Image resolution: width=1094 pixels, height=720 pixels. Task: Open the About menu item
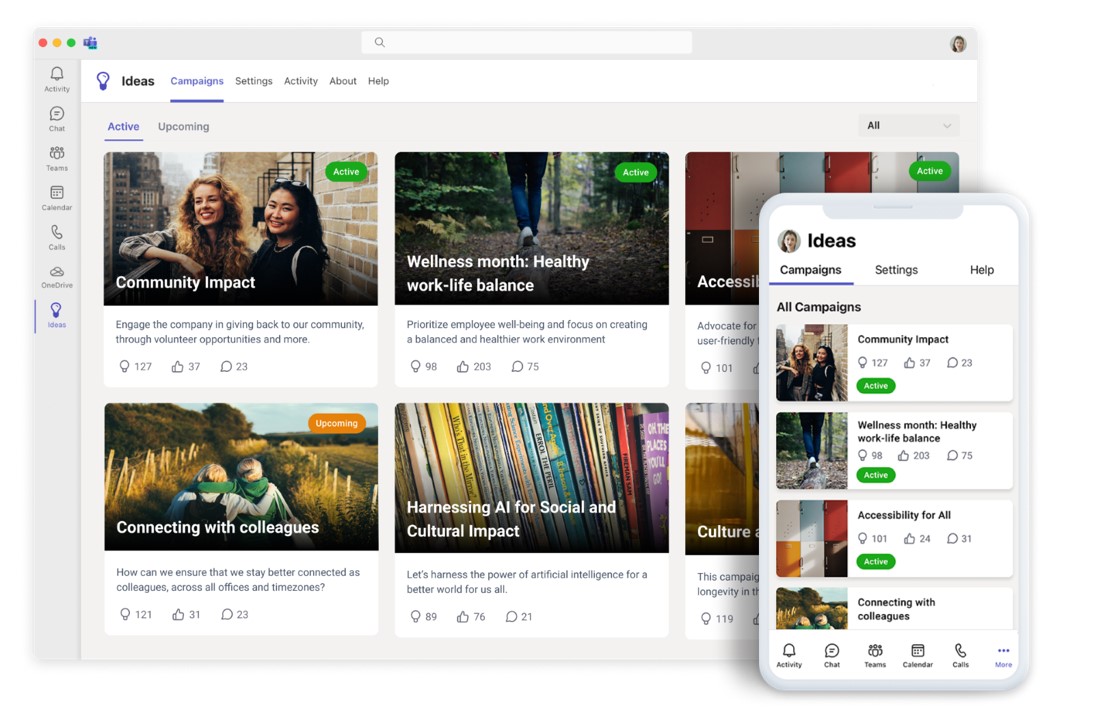pyautogui.click(x=343, y=81)
